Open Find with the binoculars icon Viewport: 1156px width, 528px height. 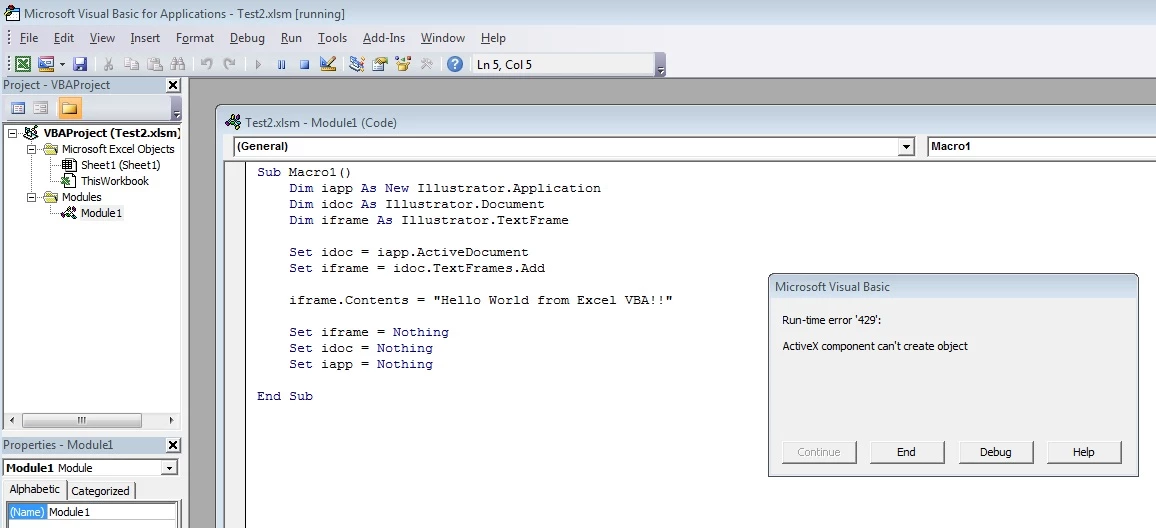tap(177, 64)
